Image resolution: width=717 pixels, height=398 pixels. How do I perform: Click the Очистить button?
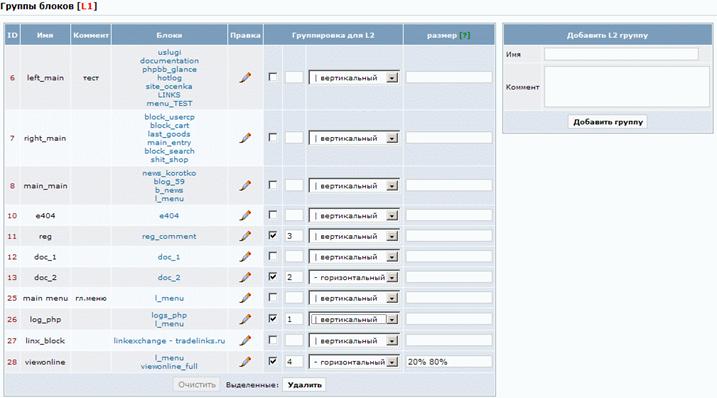[197, 385]
